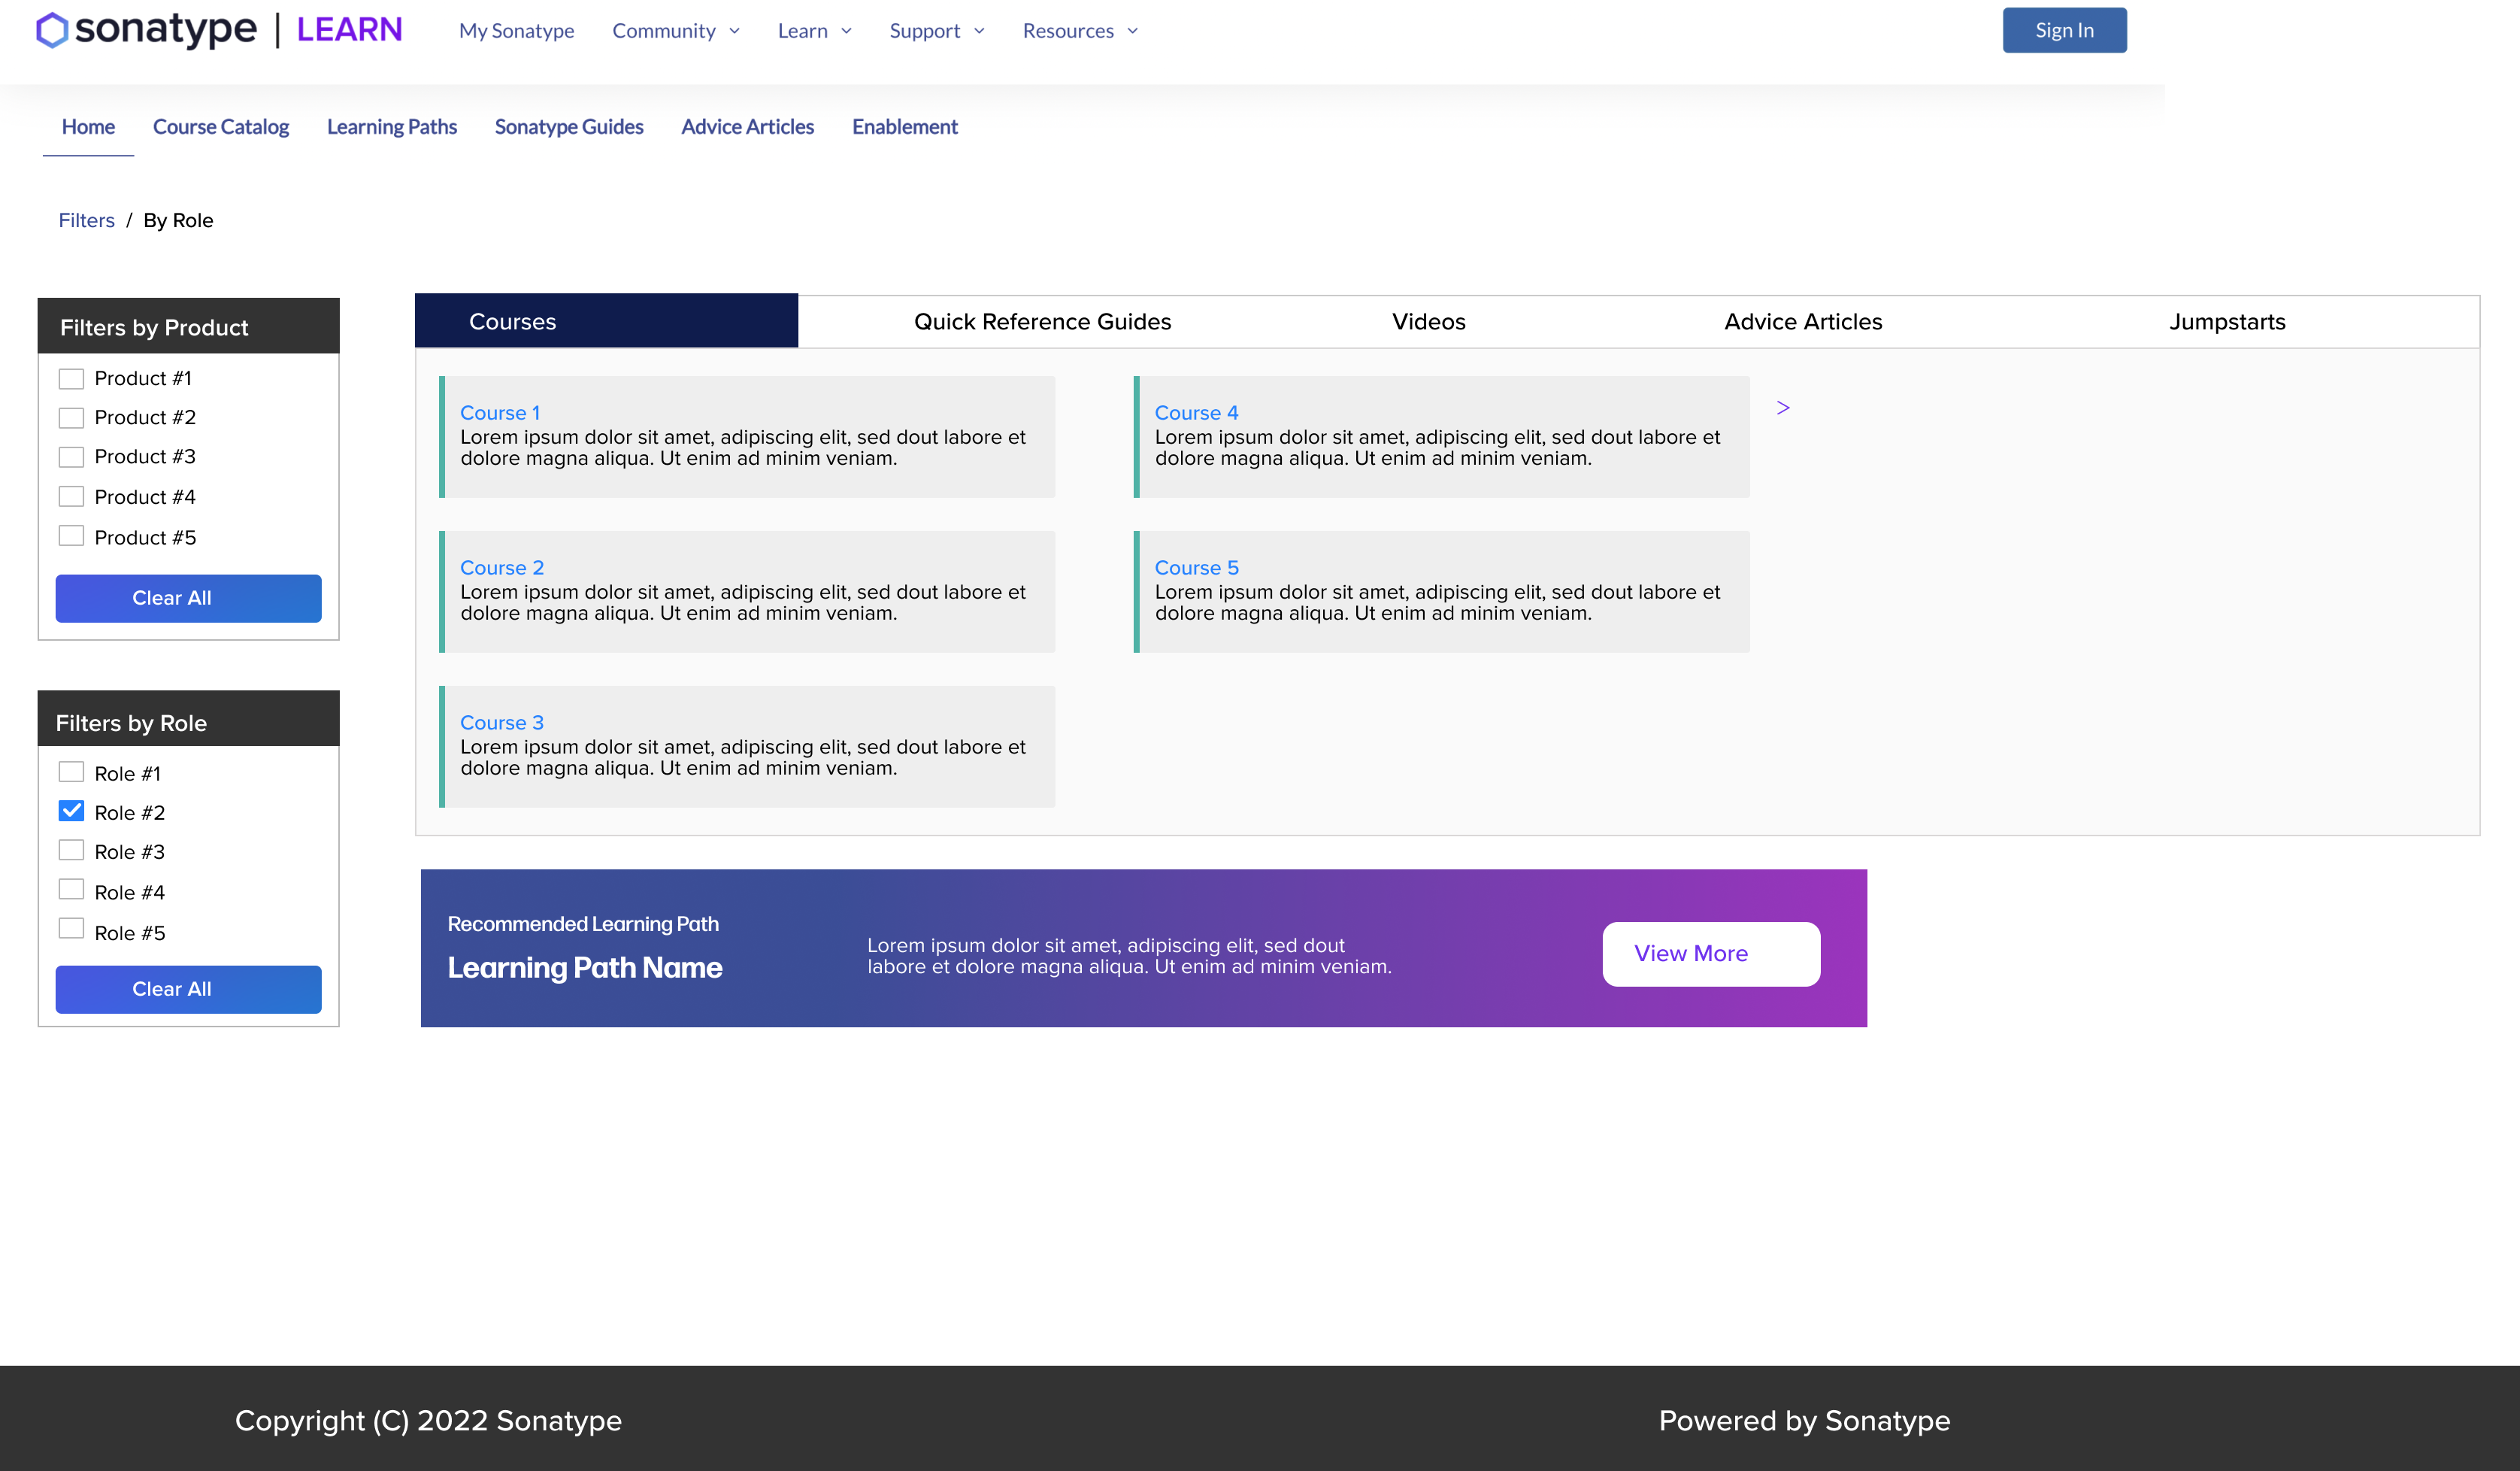Check the Product #3 checkbox
The height and width of the screenshot is (1471, 2520).
pyautogui.click(x=71, y=456)
